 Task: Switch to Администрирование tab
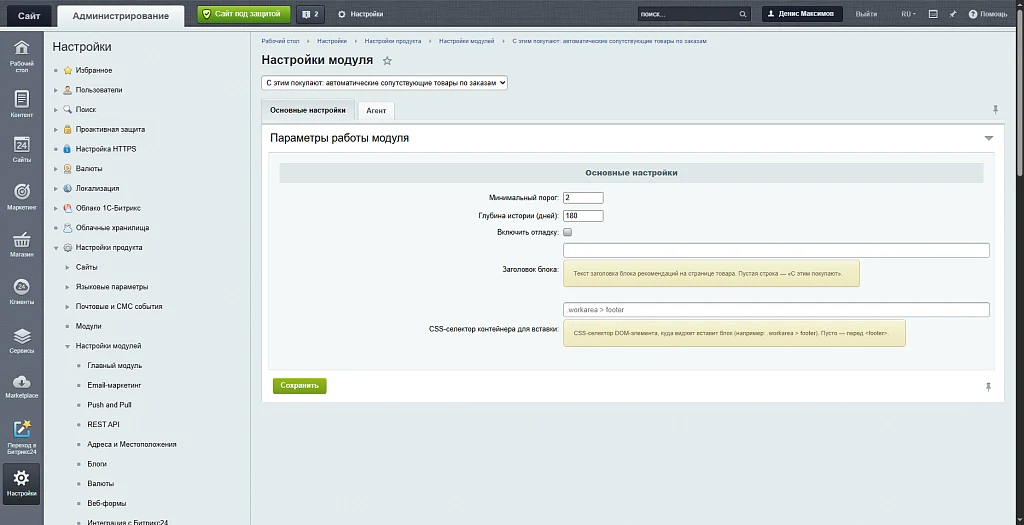121,16
